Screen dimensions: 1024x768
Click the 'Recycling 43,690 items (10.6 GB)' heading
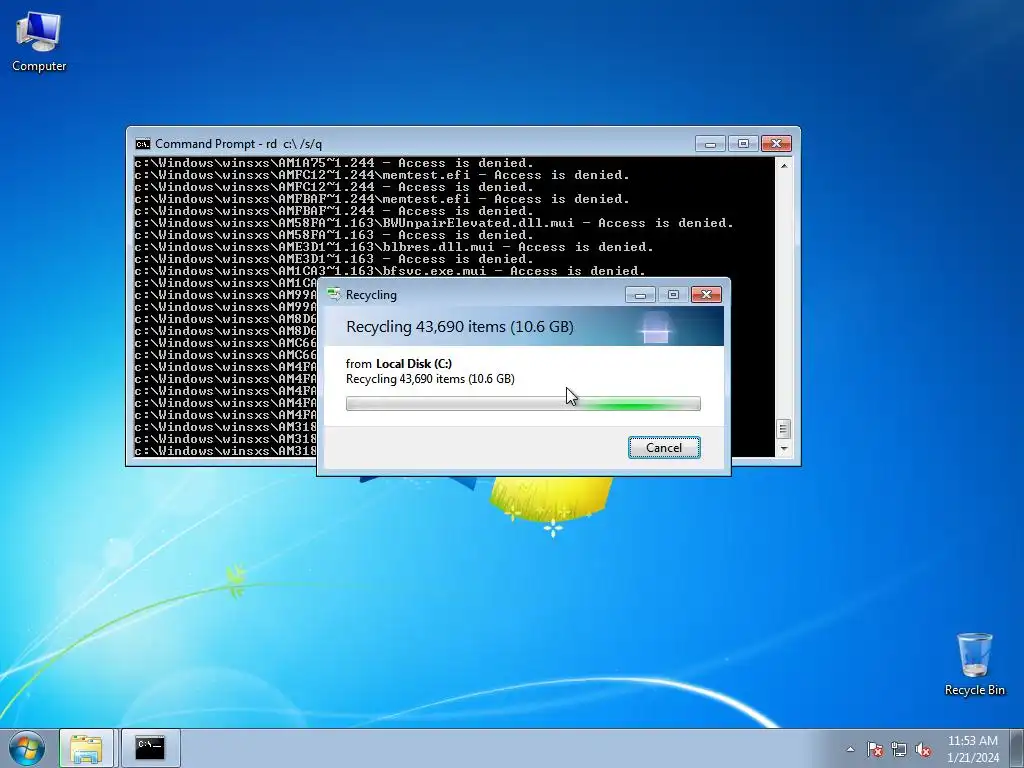460,327
